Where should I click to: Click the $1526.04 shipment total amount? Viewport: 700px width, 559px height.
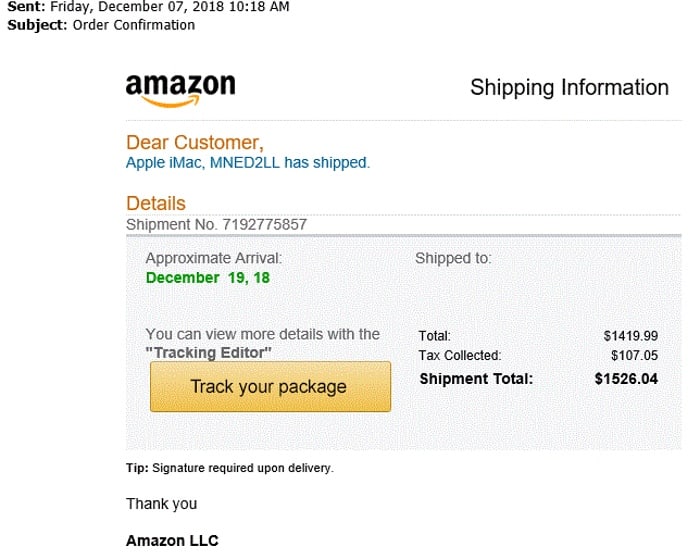click(626, 379)
